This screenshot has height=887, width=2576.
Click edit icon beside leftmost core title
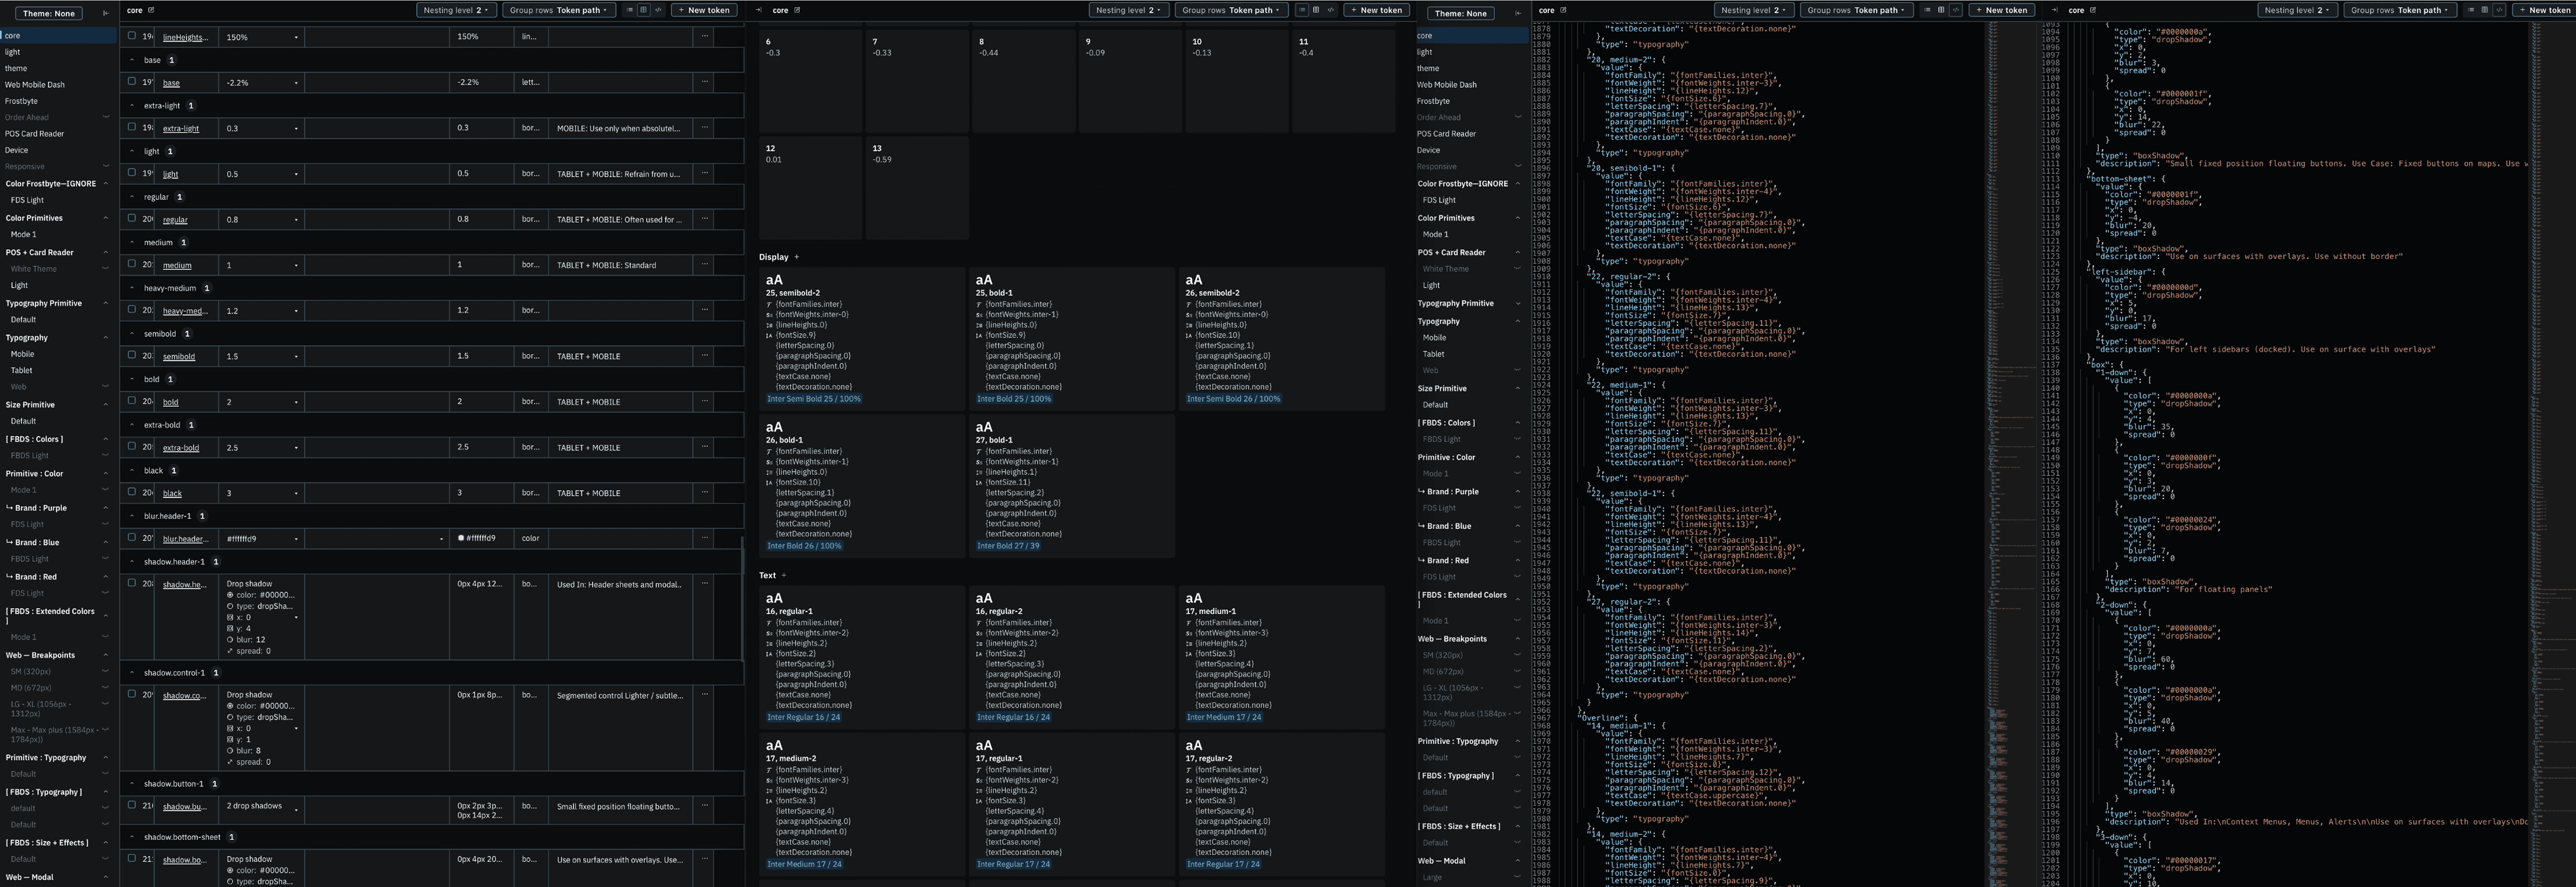[x=151, y=10]
